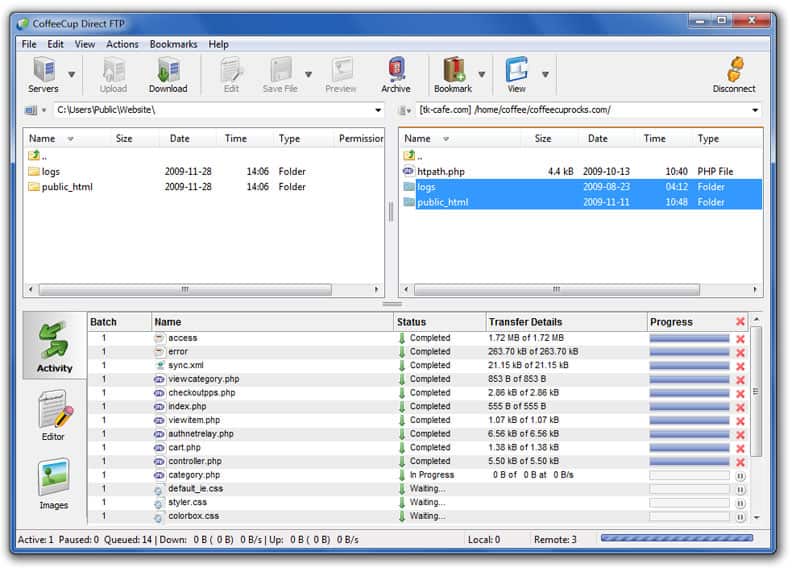Click the local pane horizontal scrollbar
The image size is (800, 572).
[184, 289]
